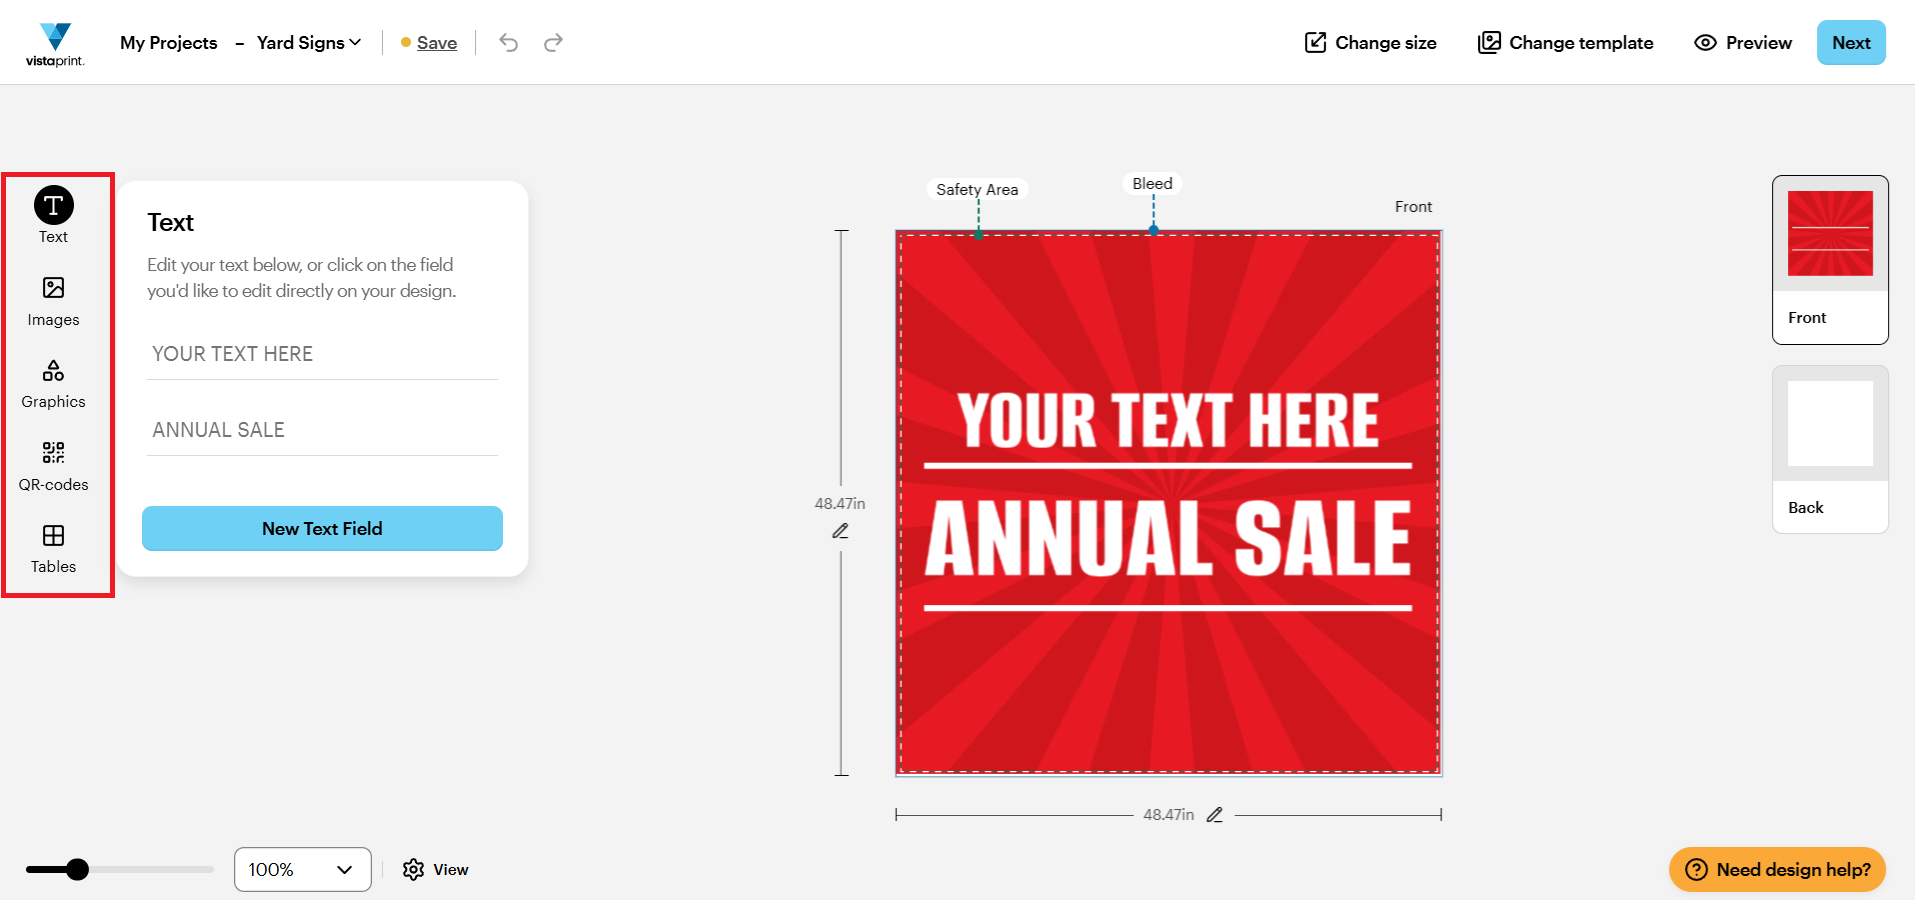Viewport: 1915px width, 900px height.
Task: Edit the ANNUAL SALE input field
Action: pos(322,430)
